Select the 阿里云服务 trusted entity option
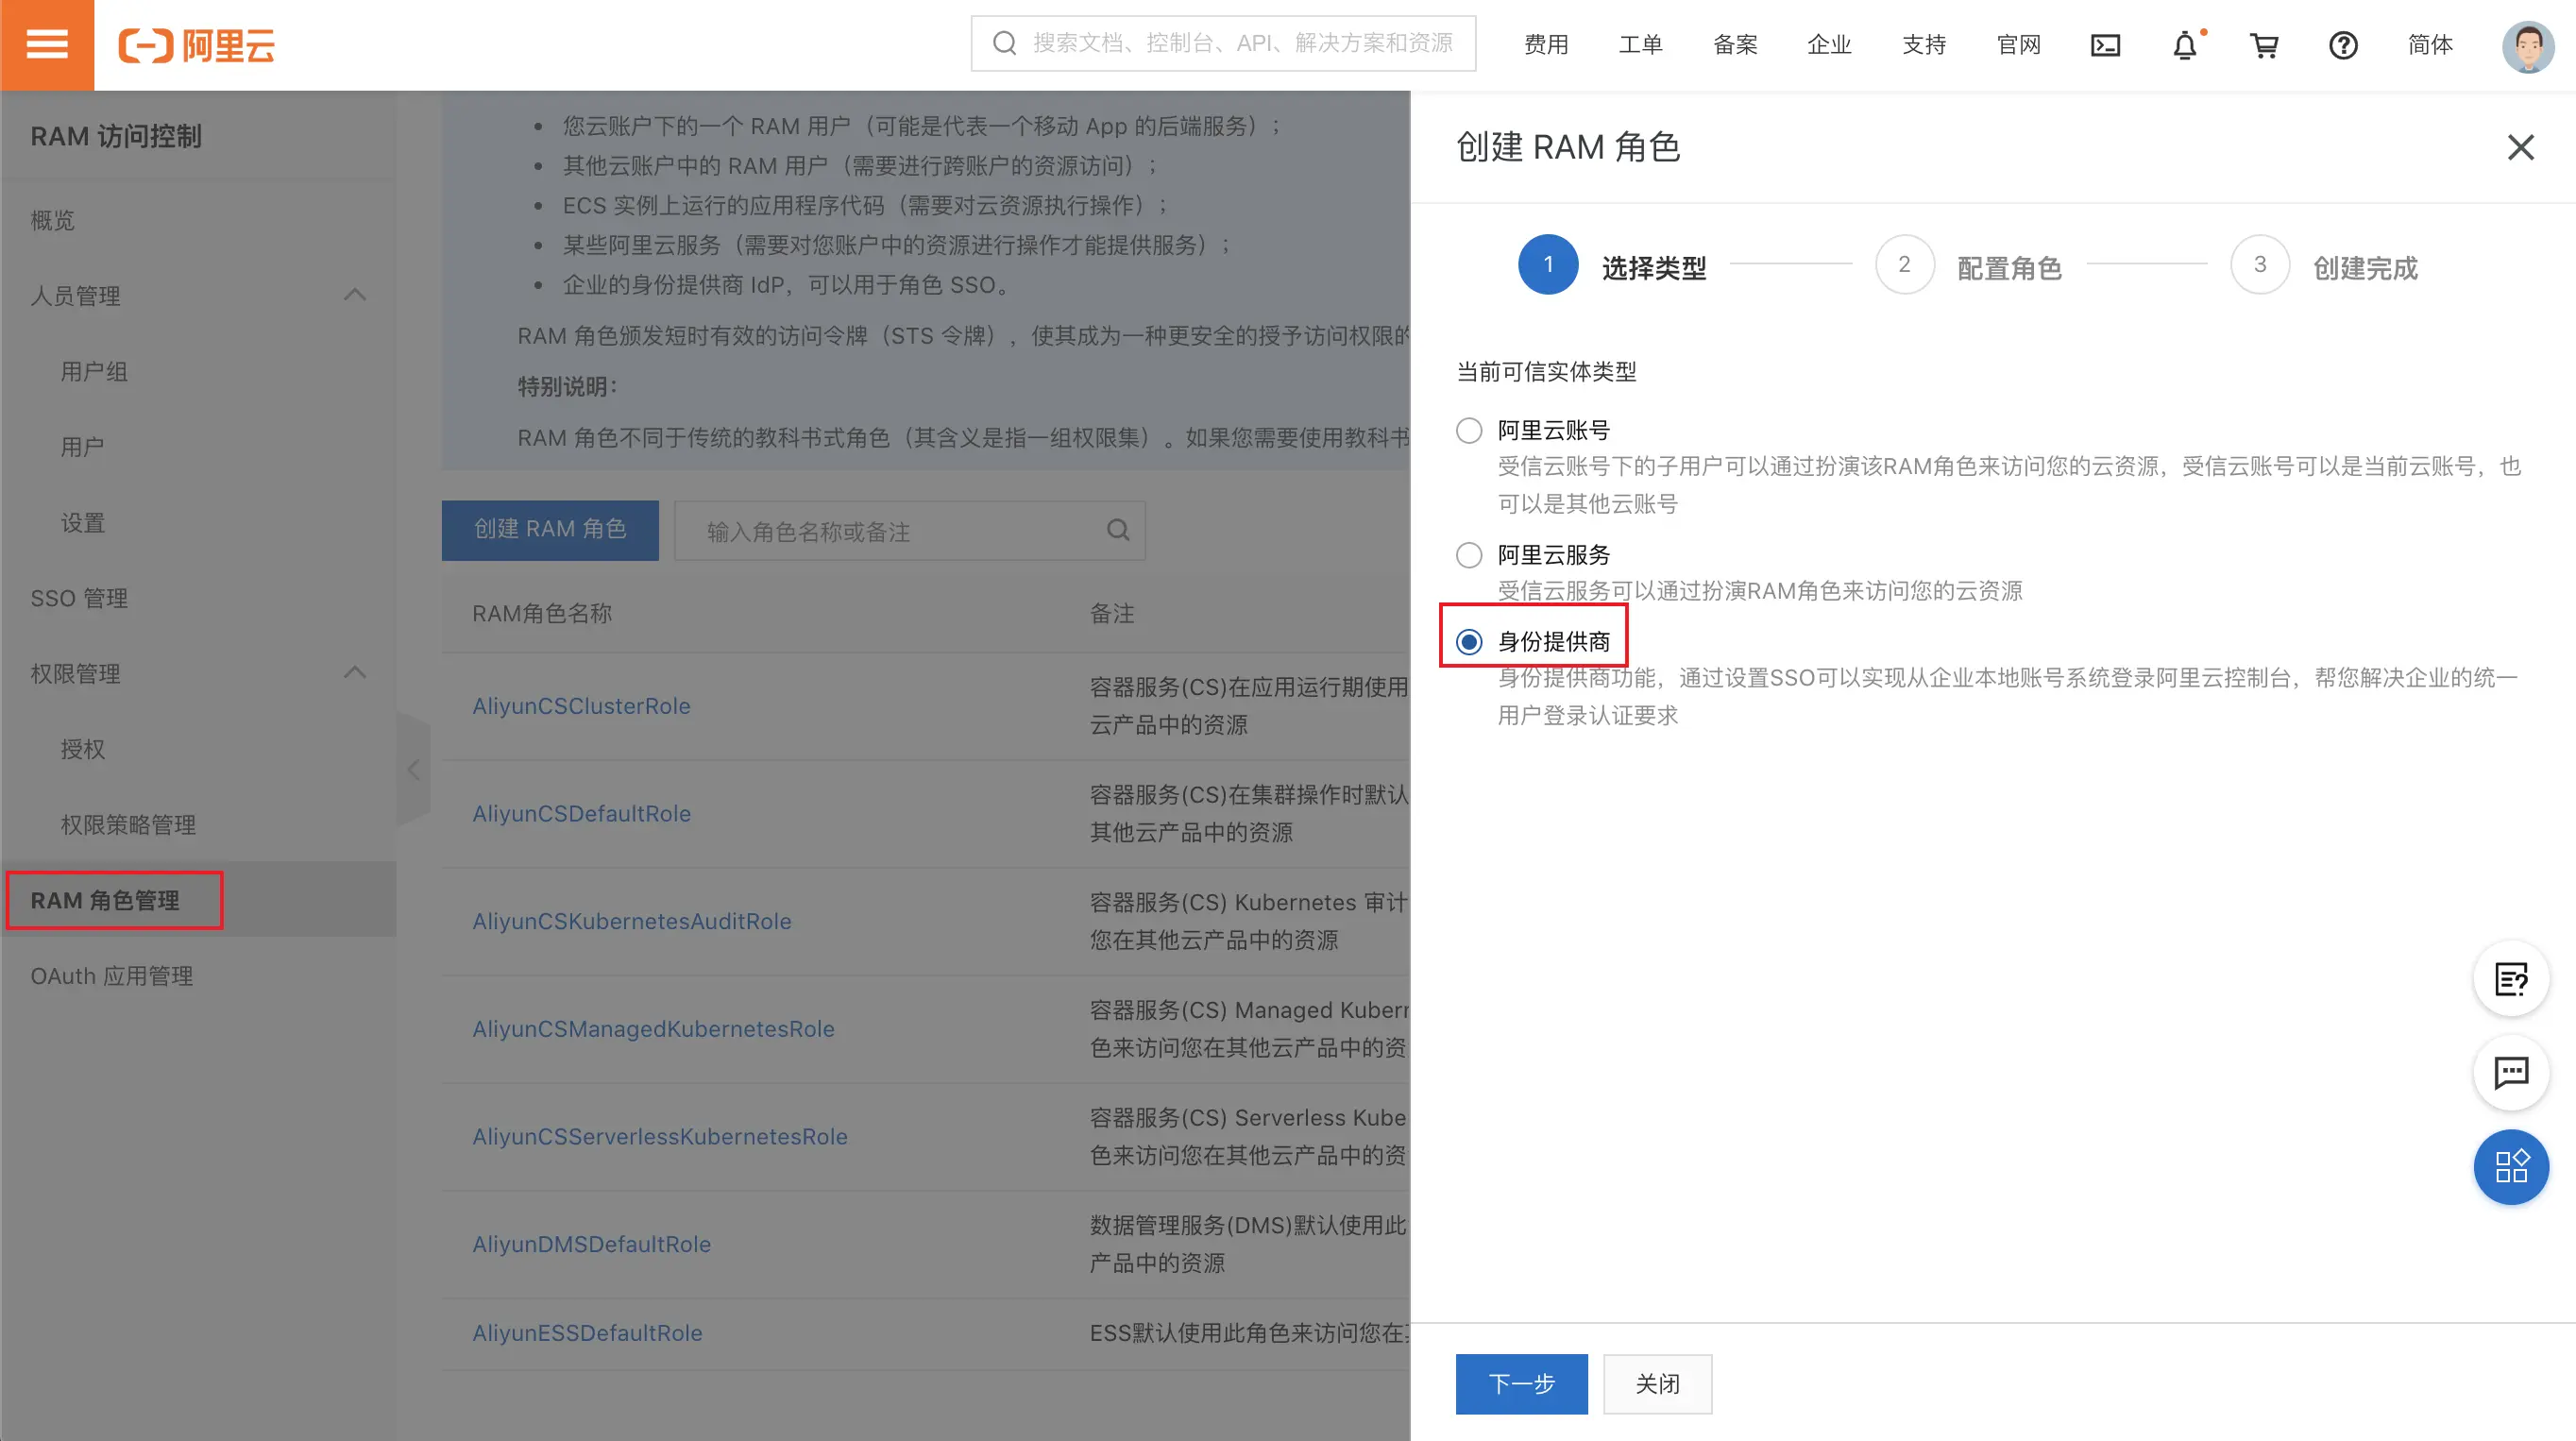This screenshot has height=1441, width=2576. pos(1468,555)
